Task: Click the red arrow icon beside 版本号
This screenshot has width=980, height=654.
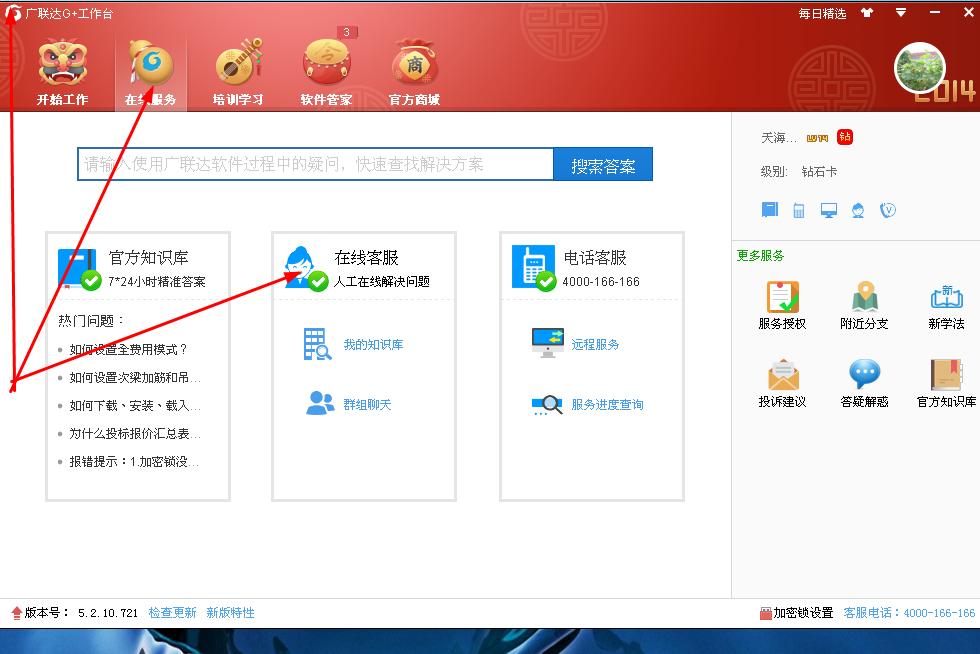Action: (17, 613)
